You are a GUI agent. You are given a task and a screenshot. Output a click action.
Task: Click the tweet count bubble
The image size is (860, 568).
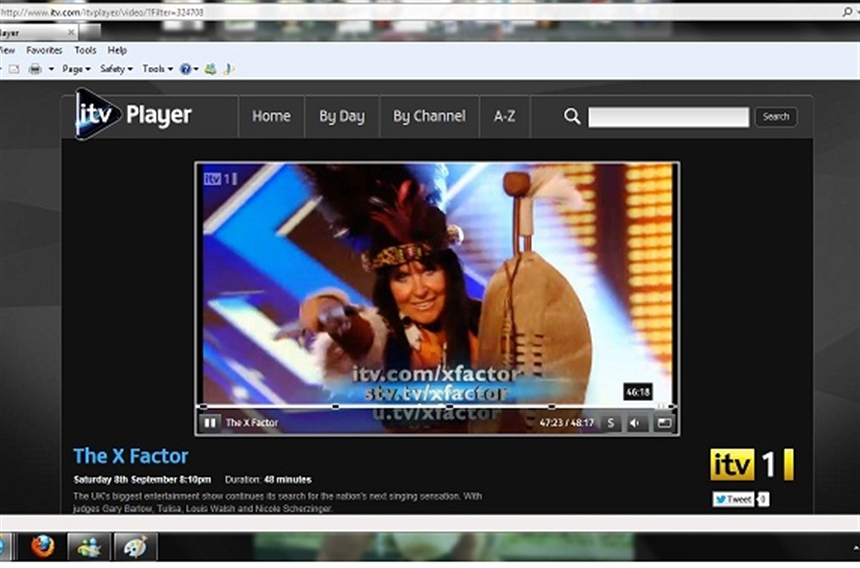[x=763, y=499]
